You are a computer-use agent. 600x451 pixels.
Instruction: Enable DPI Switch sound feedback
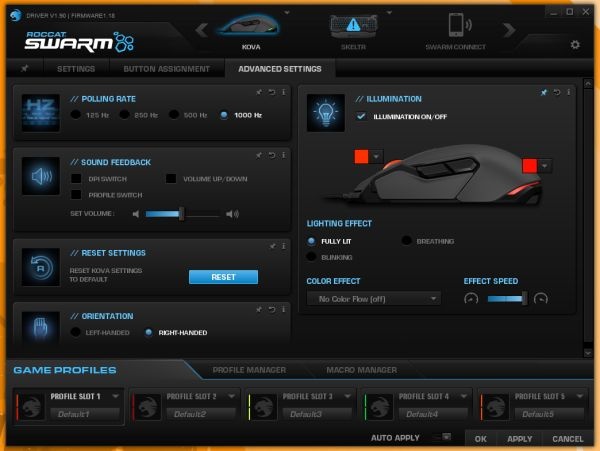click(x=76, y=179)
